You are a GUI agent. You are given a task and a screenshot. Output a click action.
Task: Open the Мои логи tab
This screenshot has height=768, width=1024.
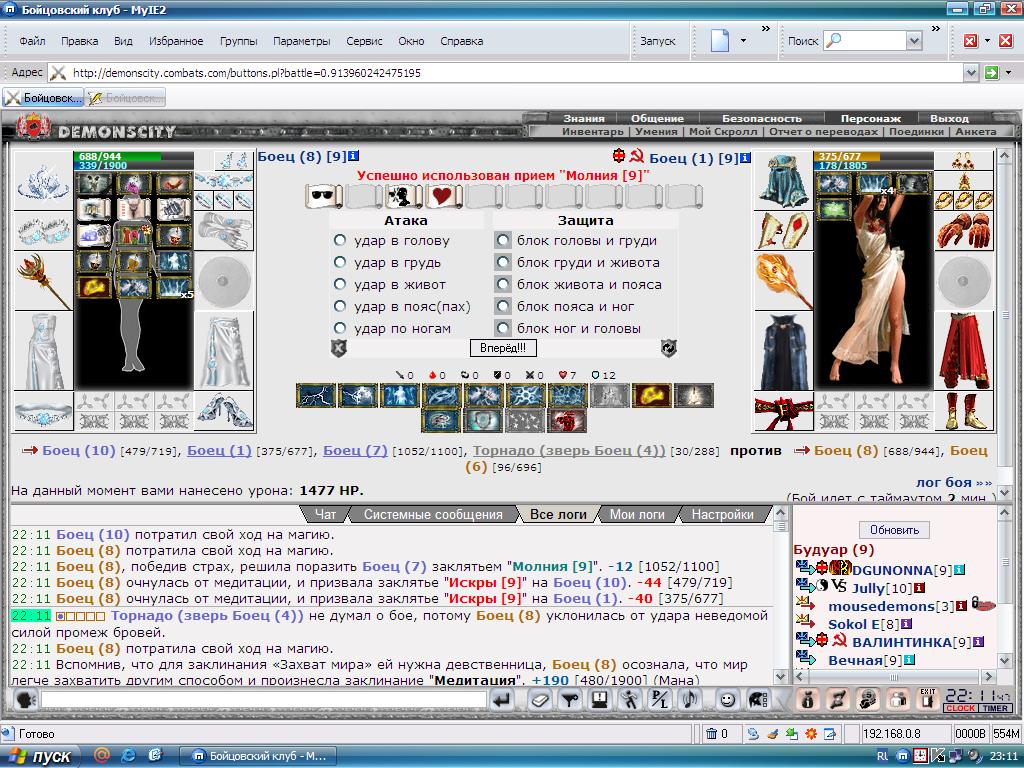[x=637, y=515]
